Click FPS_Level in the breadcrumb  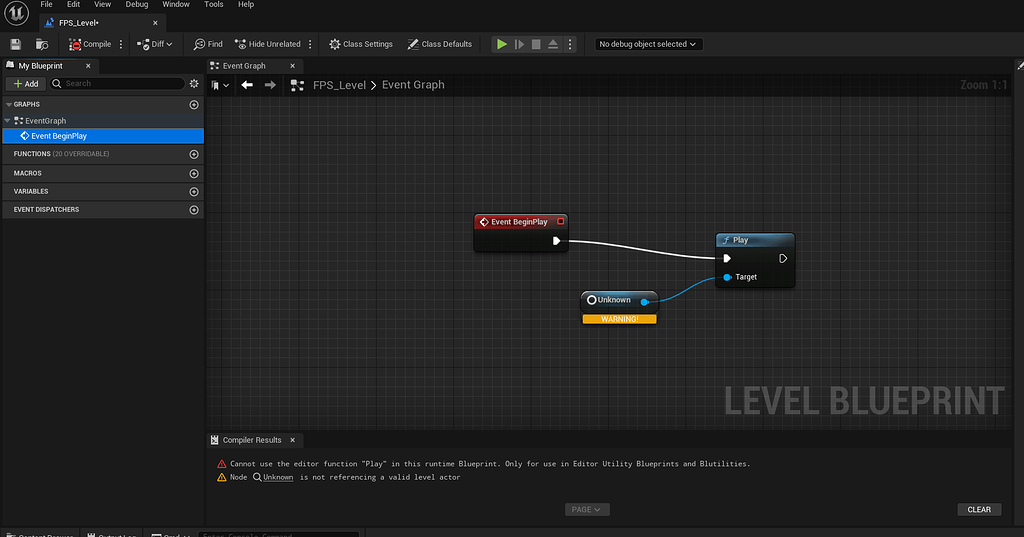(339, 85)
